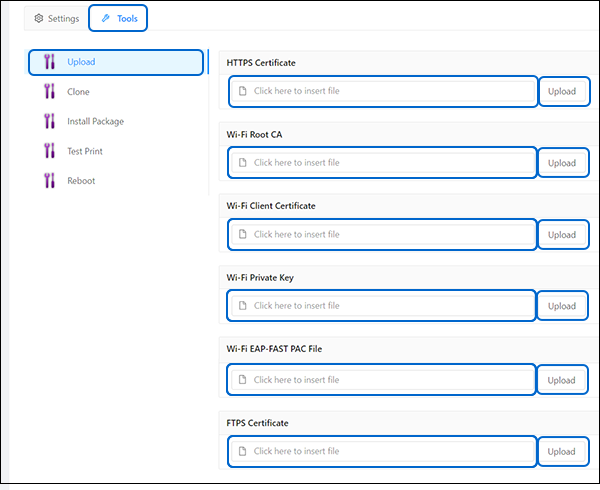Upload the FTPS Certificate file

(563, 452)
